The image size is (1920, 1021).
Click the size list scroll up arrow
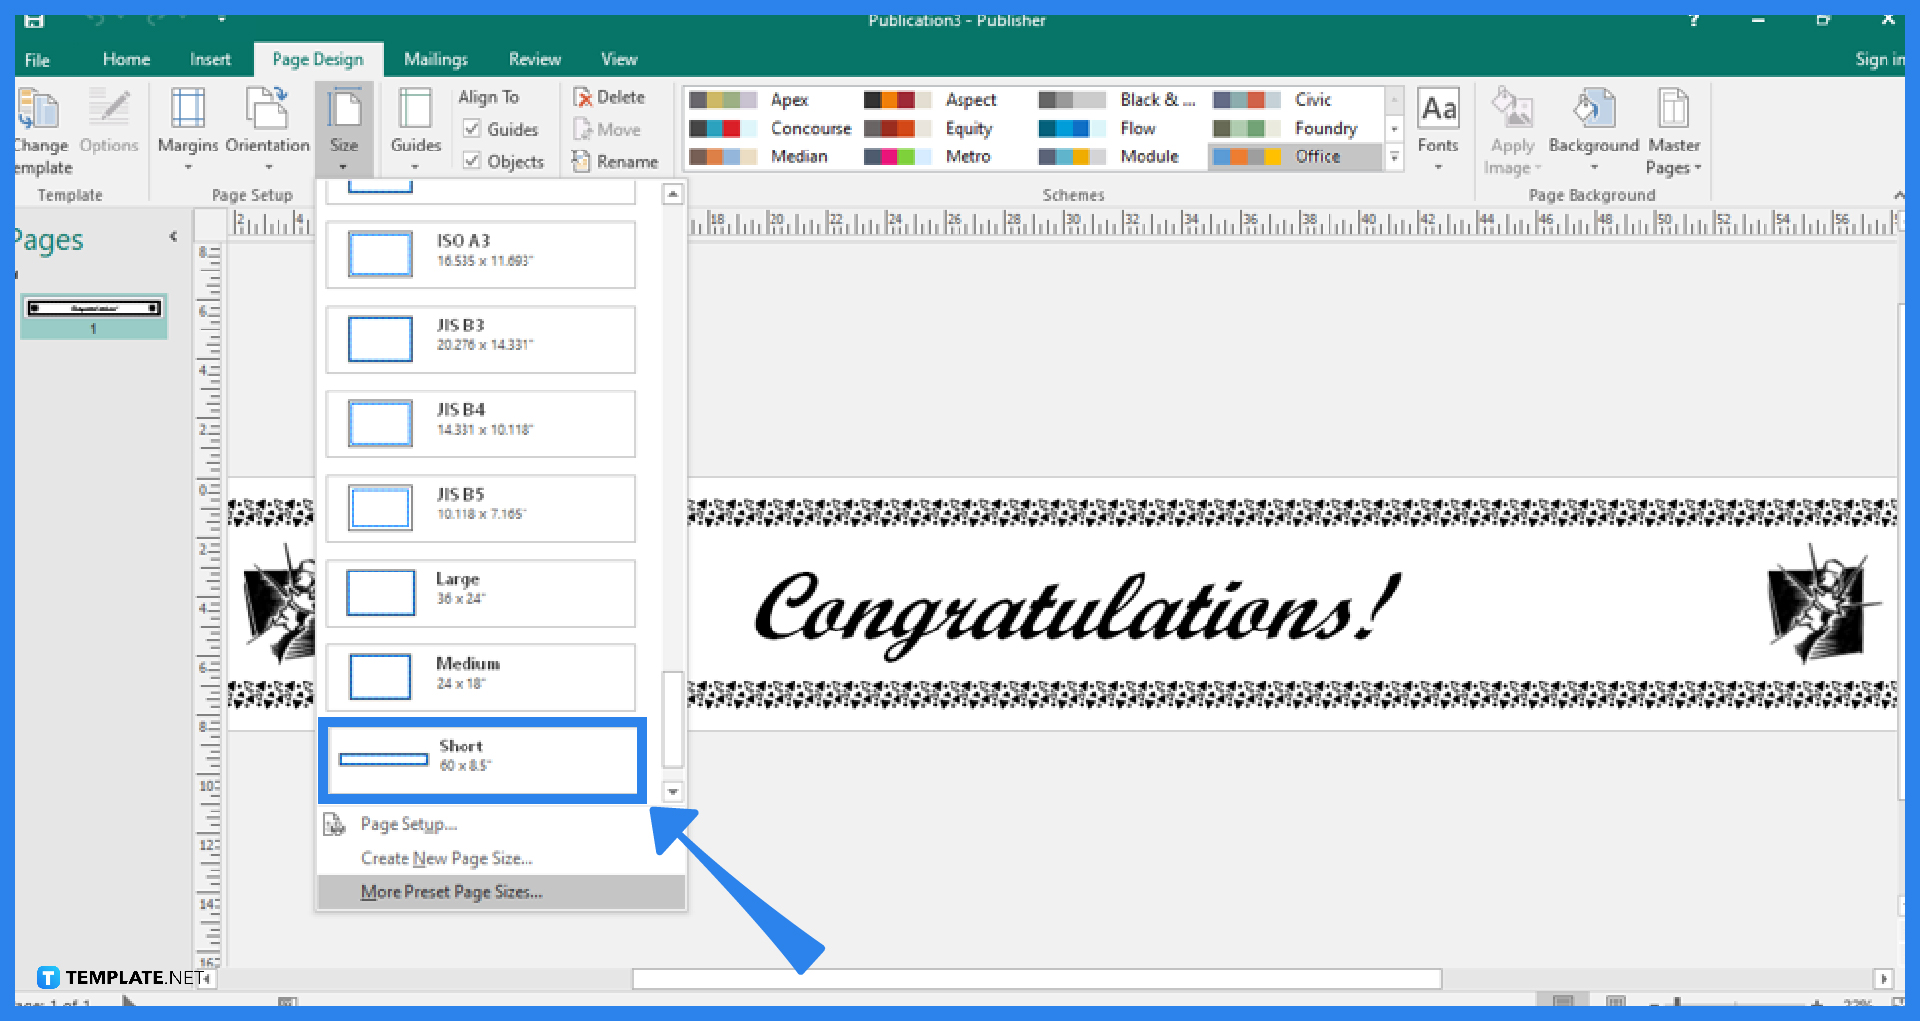pos(673,194)
